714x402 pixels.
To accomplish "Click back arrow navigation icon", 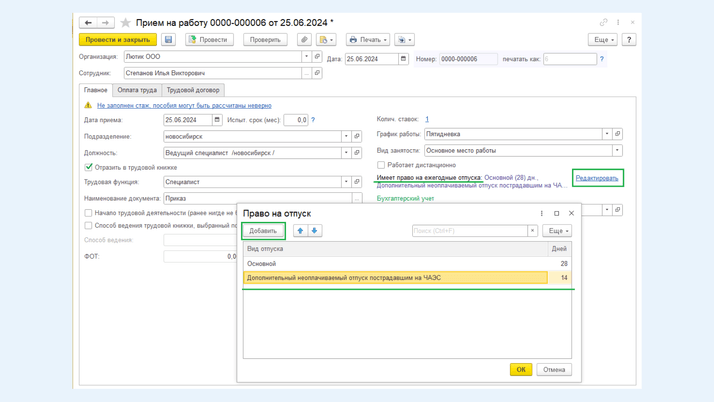I will 88,22.
